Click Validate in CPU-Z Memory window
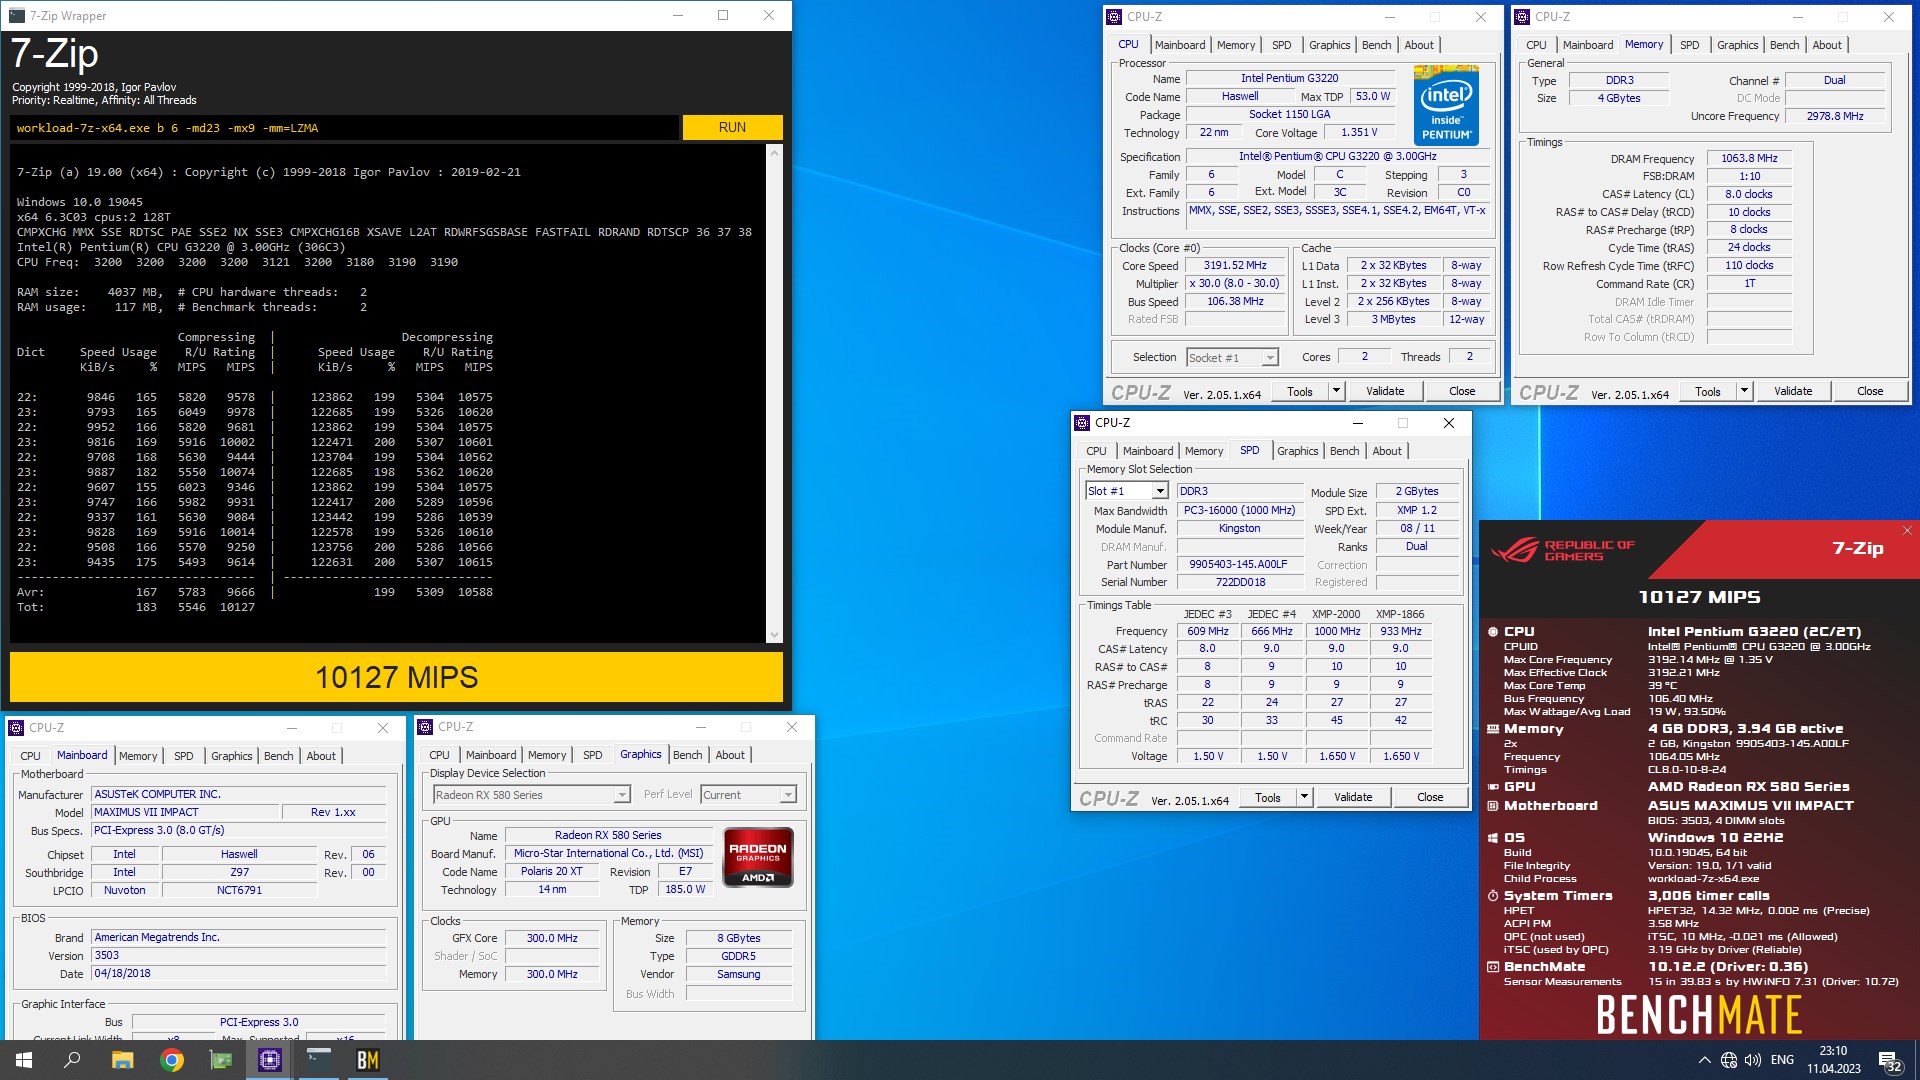Viewport: 1920px width, 1080px height. (x=1793, y=391)
